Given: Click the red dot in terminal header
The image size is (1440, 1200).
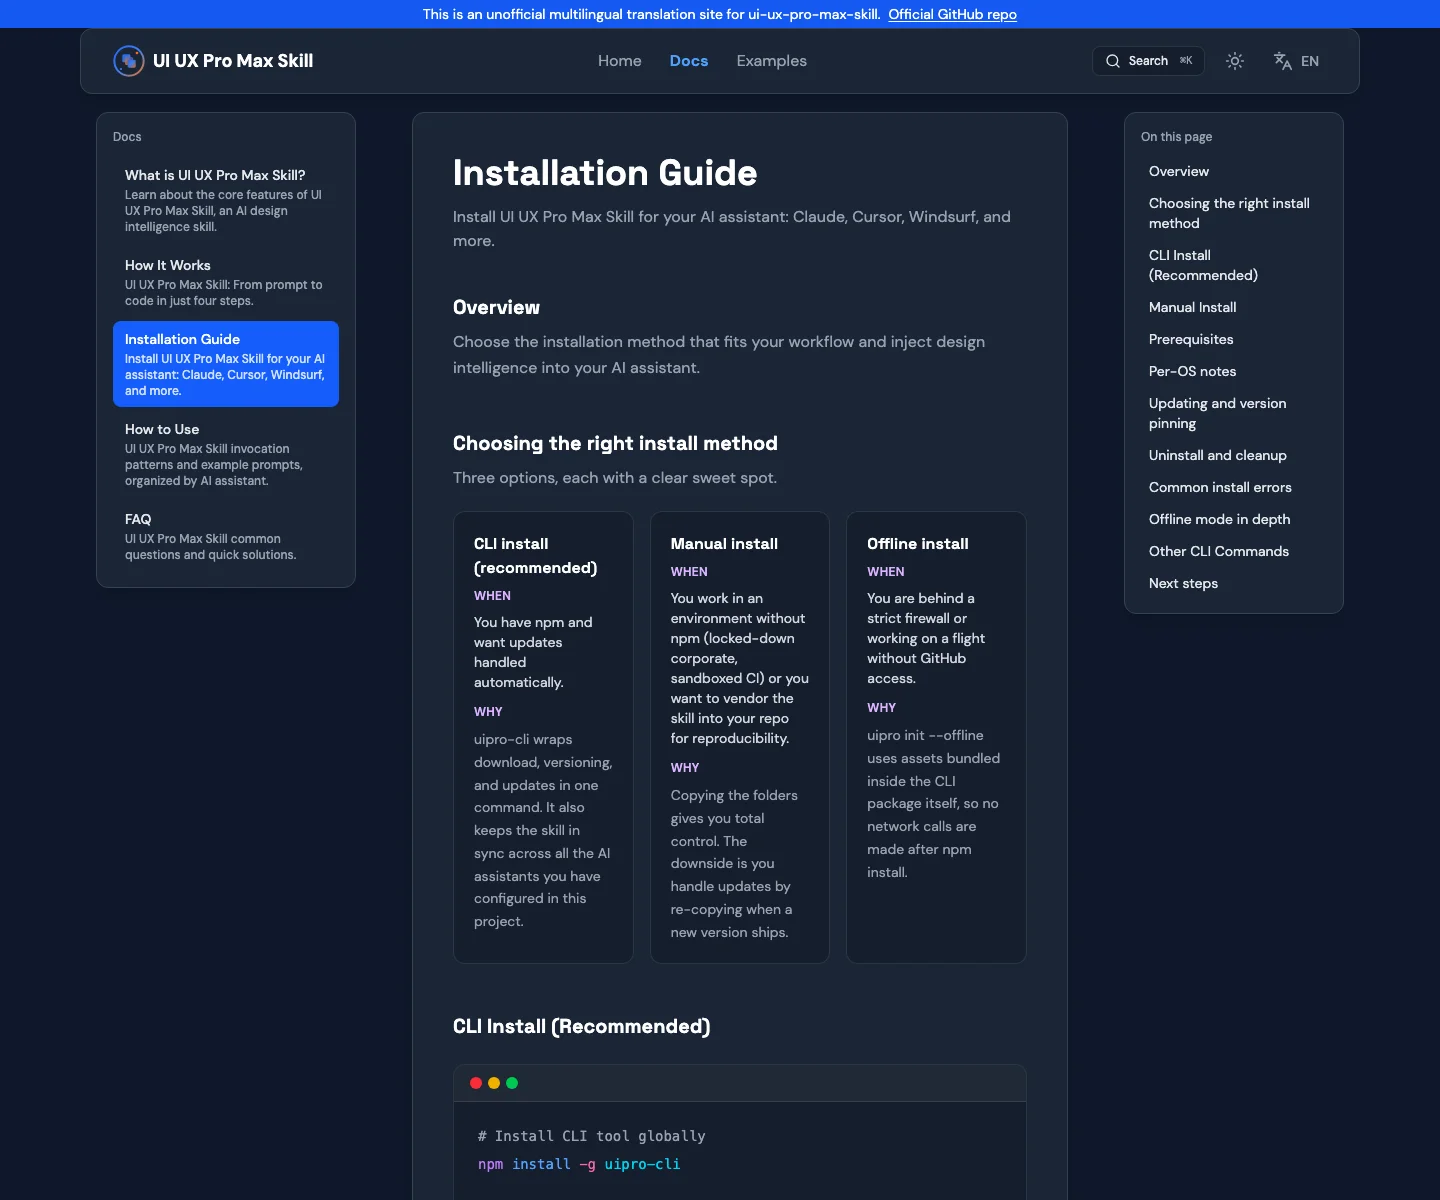Looking at the screenshot, I should click(x=476, y=1083).
